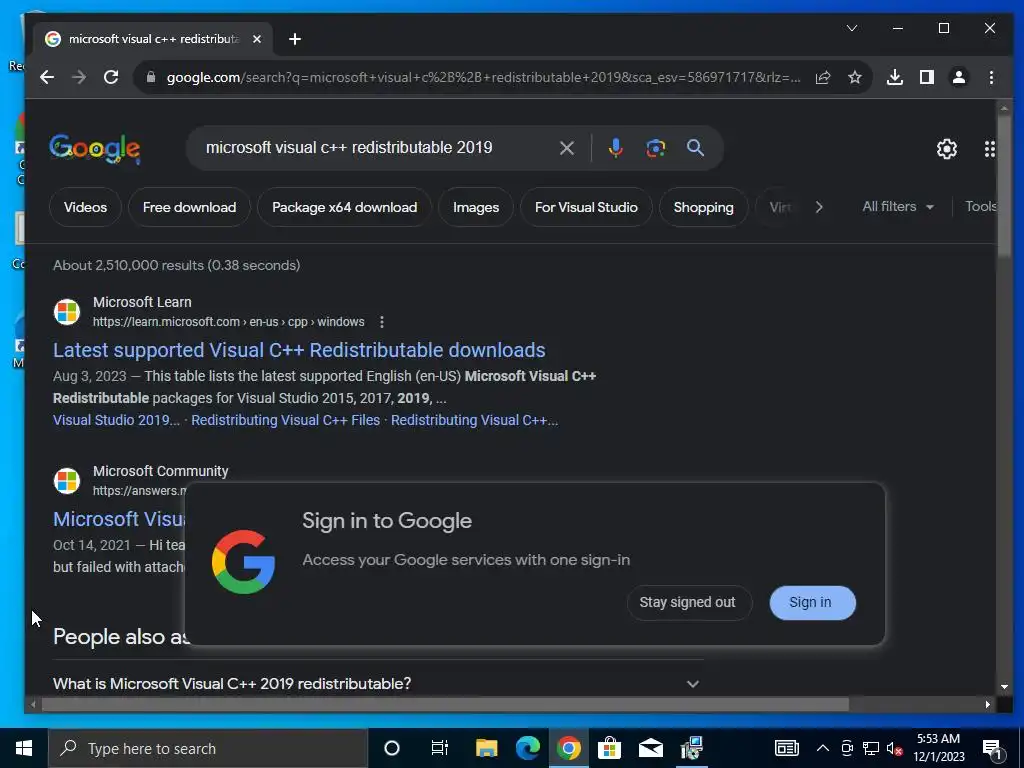Click the vertical scrollbar down arrow

tap(1004, 687)
